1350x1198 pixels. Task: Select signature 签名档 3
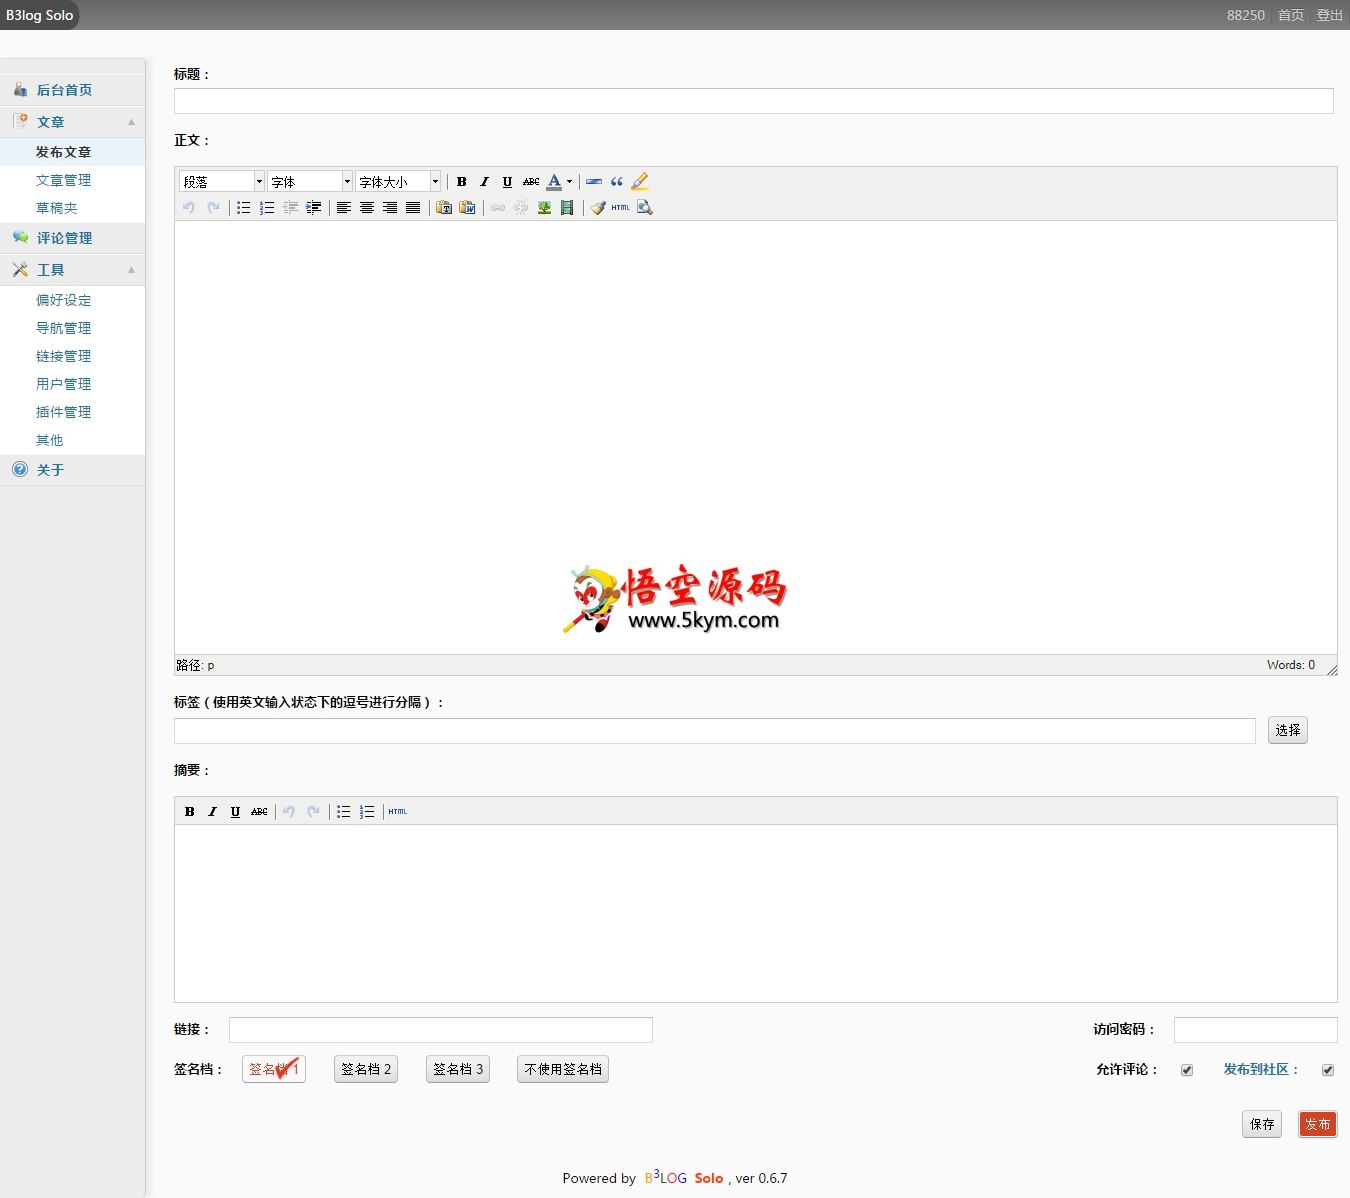coord(458,1069)
